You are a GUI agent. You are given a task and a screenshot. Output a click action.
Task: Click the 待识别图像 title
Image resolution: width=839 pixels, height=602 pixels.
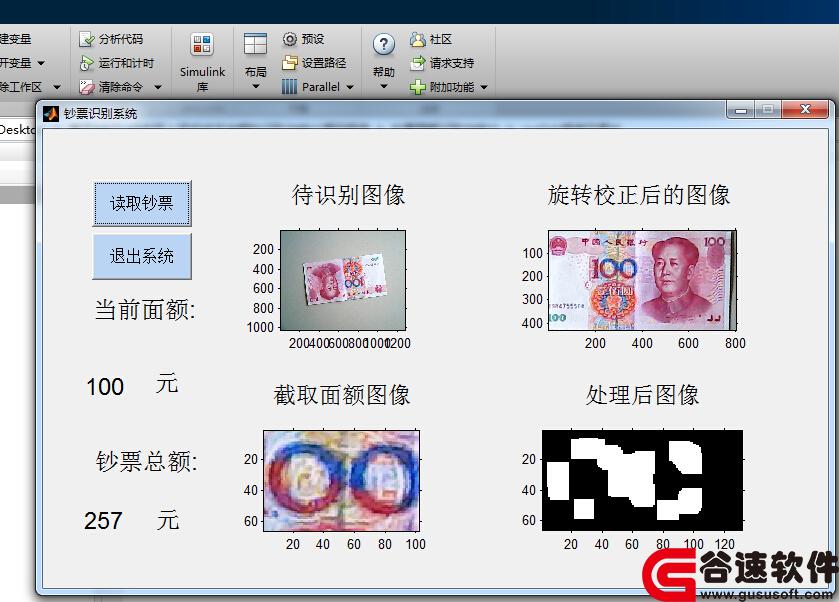click(348, 195)
